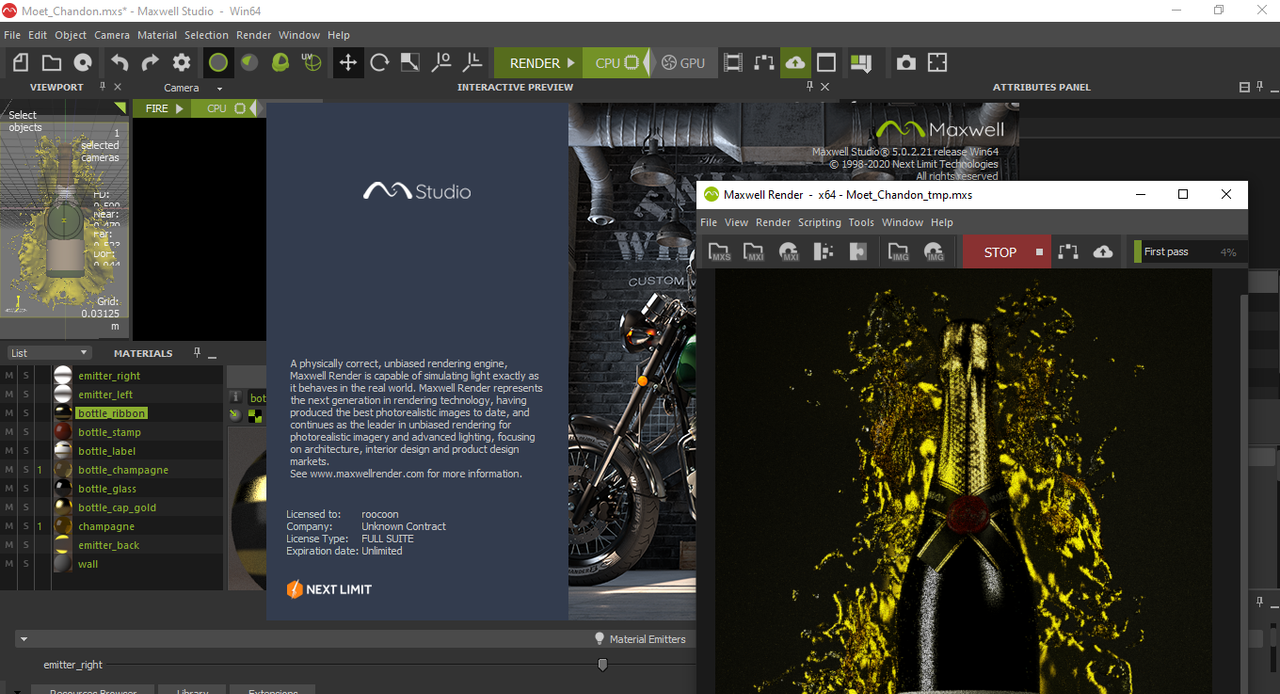The width and height of the screenshot is (1280, 694).
Task: Click the film frame icon after GPU
Action: [x=733, y=63]
